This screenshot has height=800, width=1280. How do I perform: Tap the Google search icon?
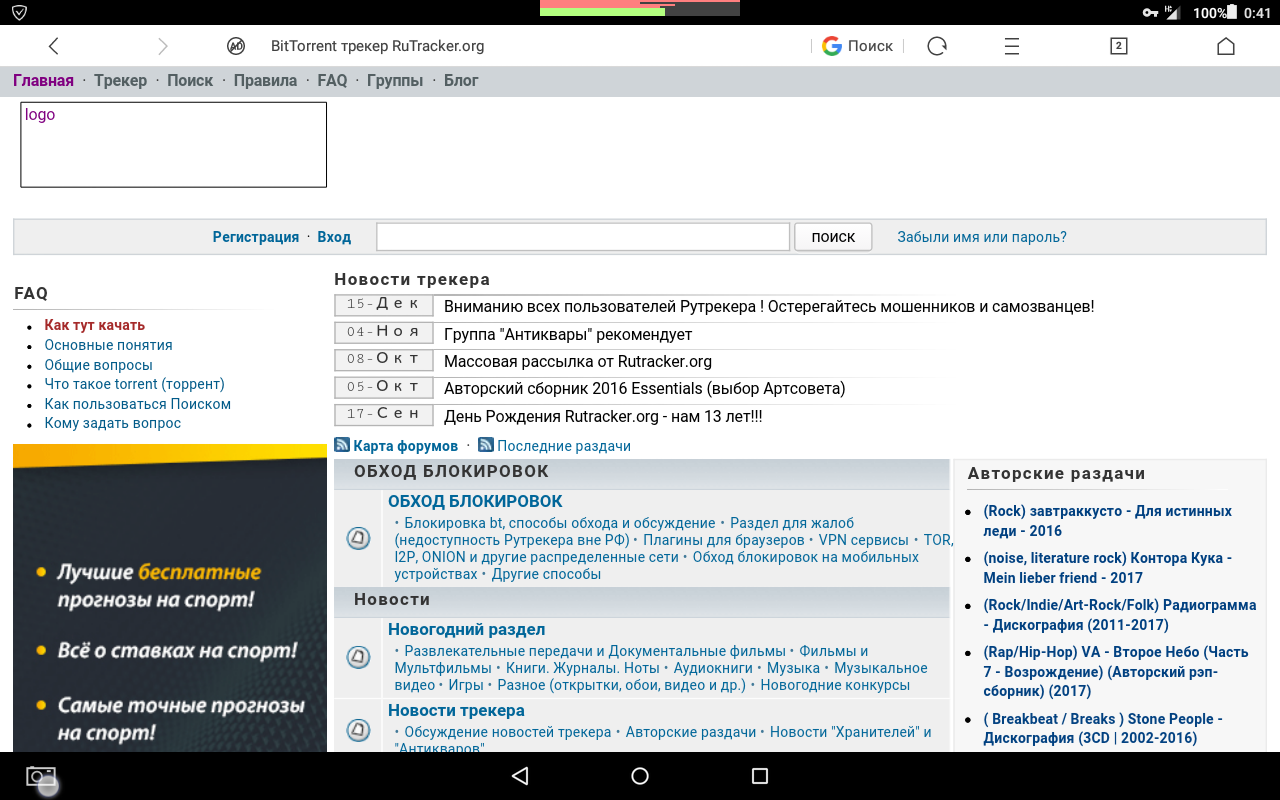point(832,46)
